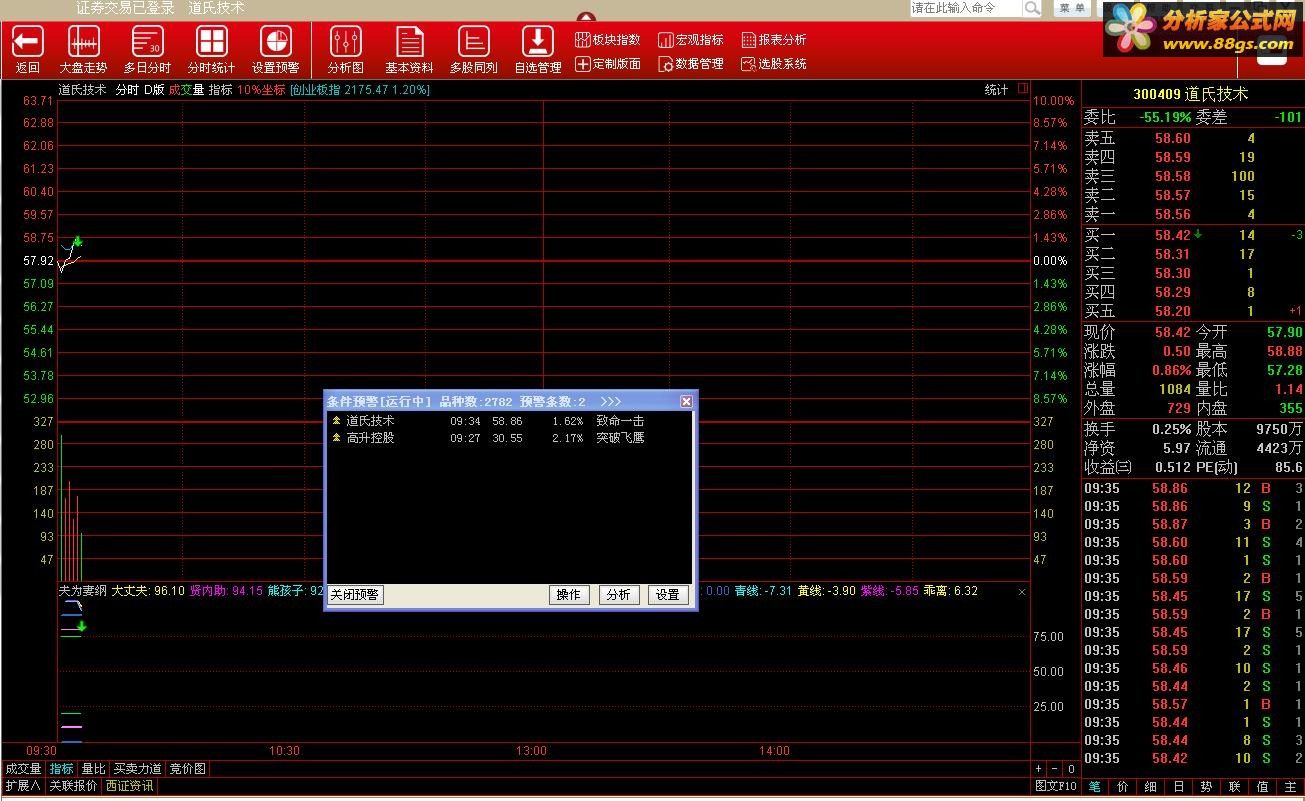
Task: Click 创业板指 2175.47 index label
Action: click(360, 90)
